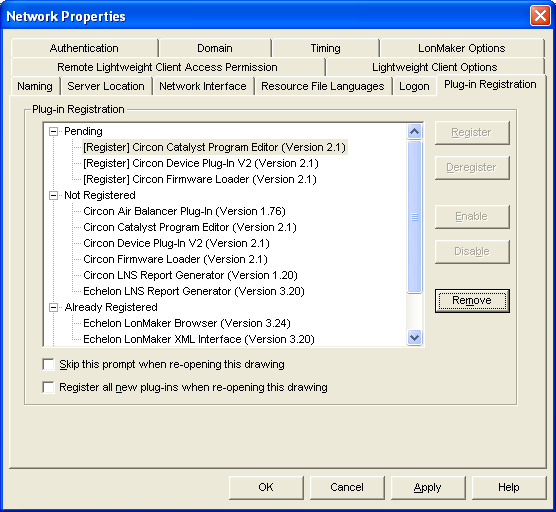Click the plug-in list scrollbar thumb
The height and width of the screenshot is (512, 556).
pos(415,217)
